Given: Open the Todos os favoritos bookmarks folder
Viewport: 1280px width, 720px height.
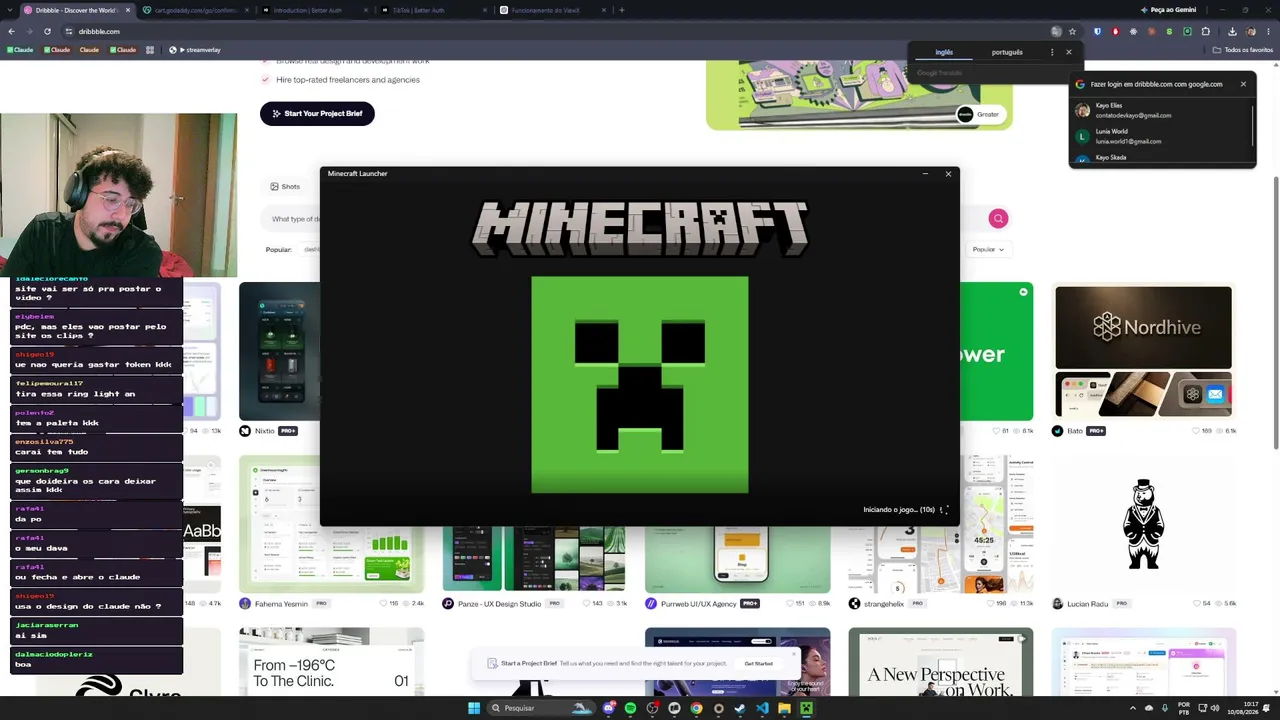Looking at the screenshot, I should tap(1243, 50).
